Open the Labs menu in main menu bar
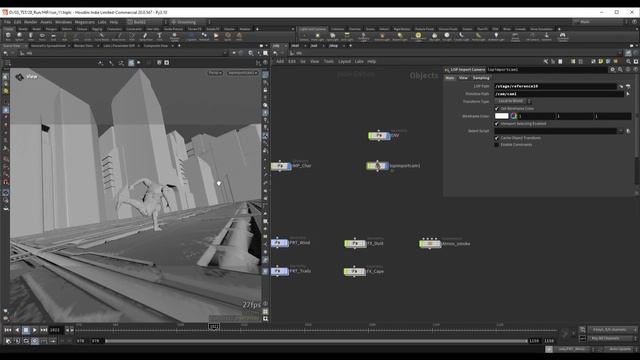The image size is (640, 360). tap(102, 22)
